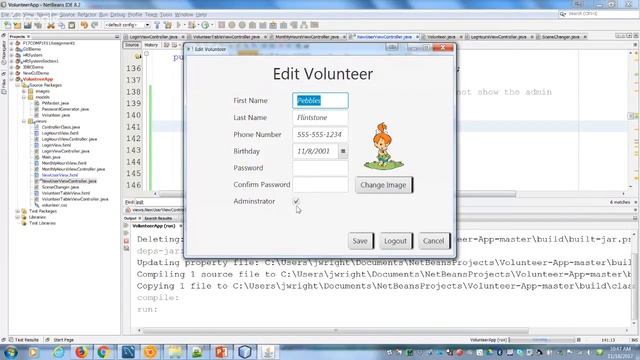Click the rerun icon in Output sidebar
This screenshot has width=640, height=360.
coord(126,225)
